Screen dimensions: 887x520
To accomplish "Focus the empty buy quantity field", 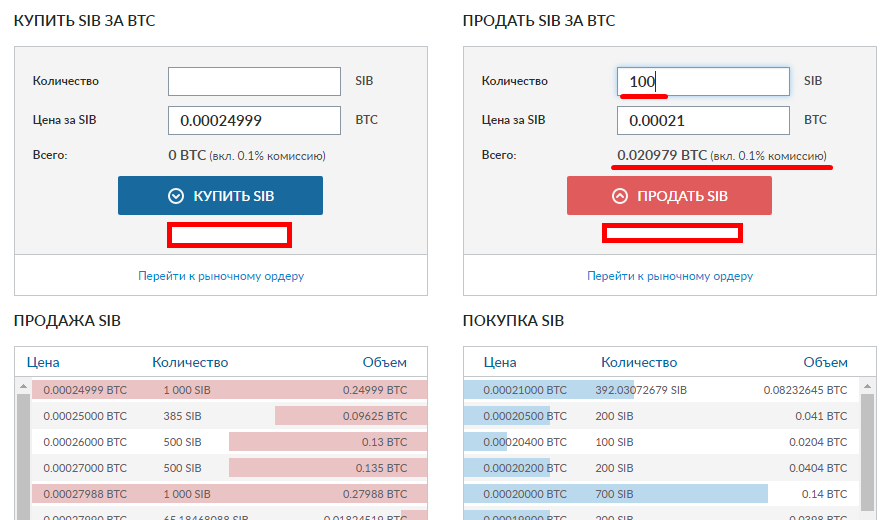I will coord(254,81).
